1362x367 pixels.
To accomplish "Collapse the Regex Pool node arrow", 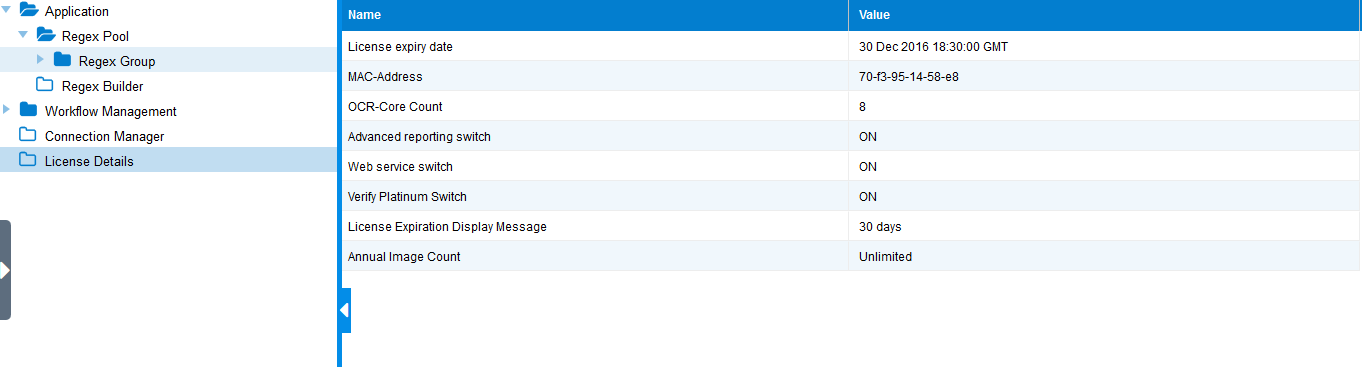I will tap(24, 35).
